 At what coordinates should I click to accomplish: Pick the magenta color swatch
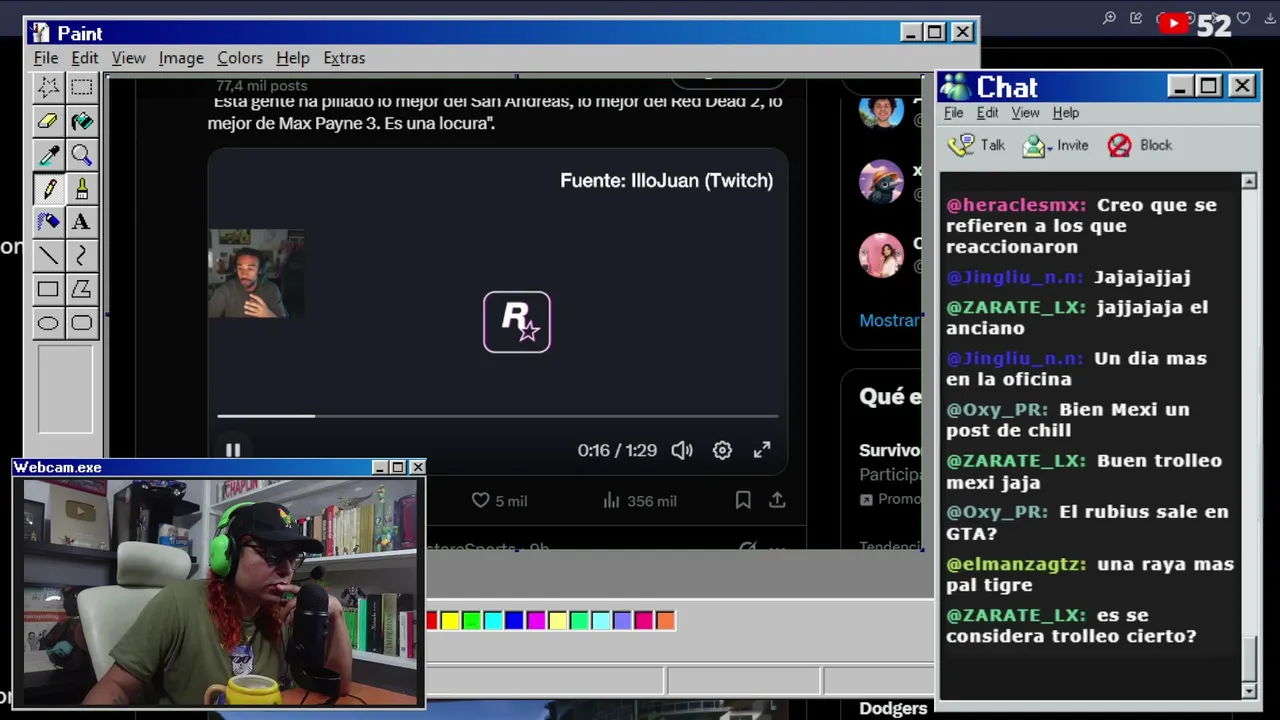536,621
